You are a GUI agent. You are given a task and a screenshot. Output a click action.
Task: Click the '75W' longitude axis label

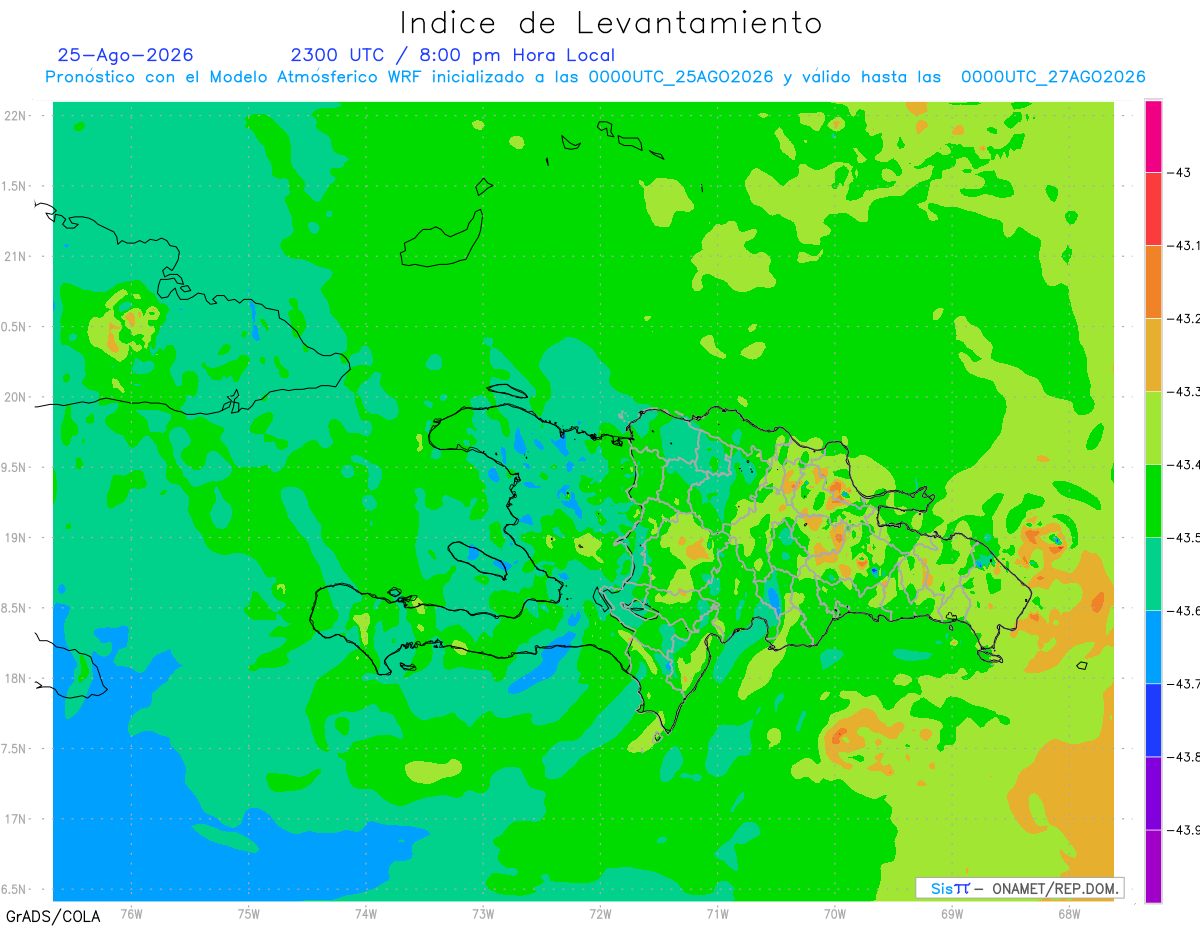click(249, 914)
